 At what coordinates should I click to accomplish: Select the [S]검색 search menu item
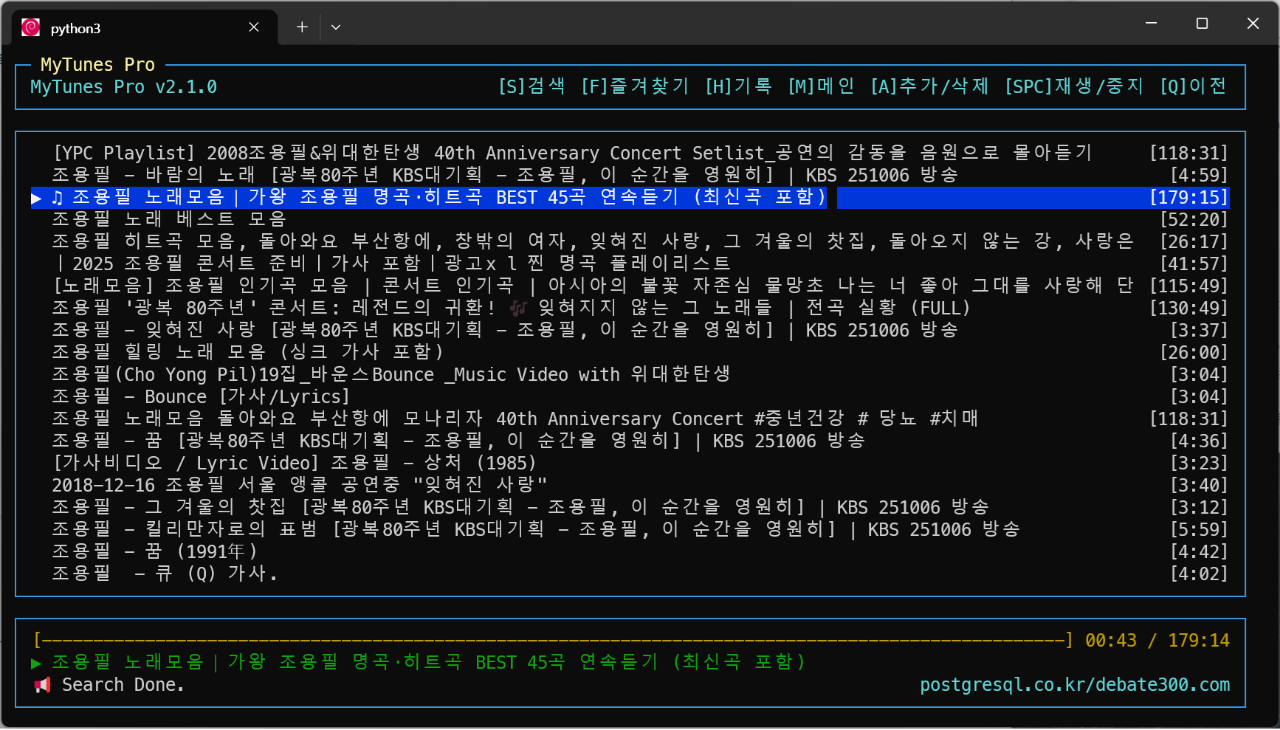[531, 86]
